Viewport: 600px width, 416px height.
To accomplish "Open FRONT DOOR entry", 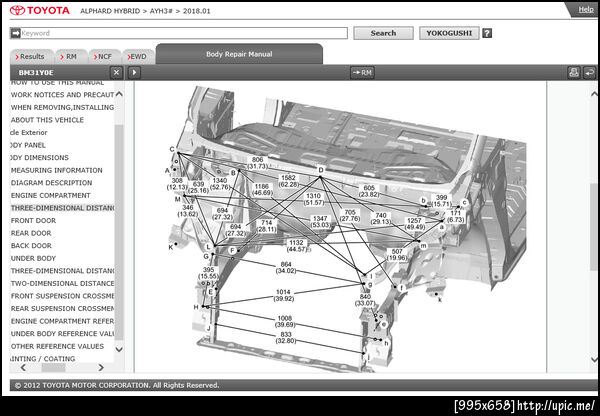I will click(33, 220).
